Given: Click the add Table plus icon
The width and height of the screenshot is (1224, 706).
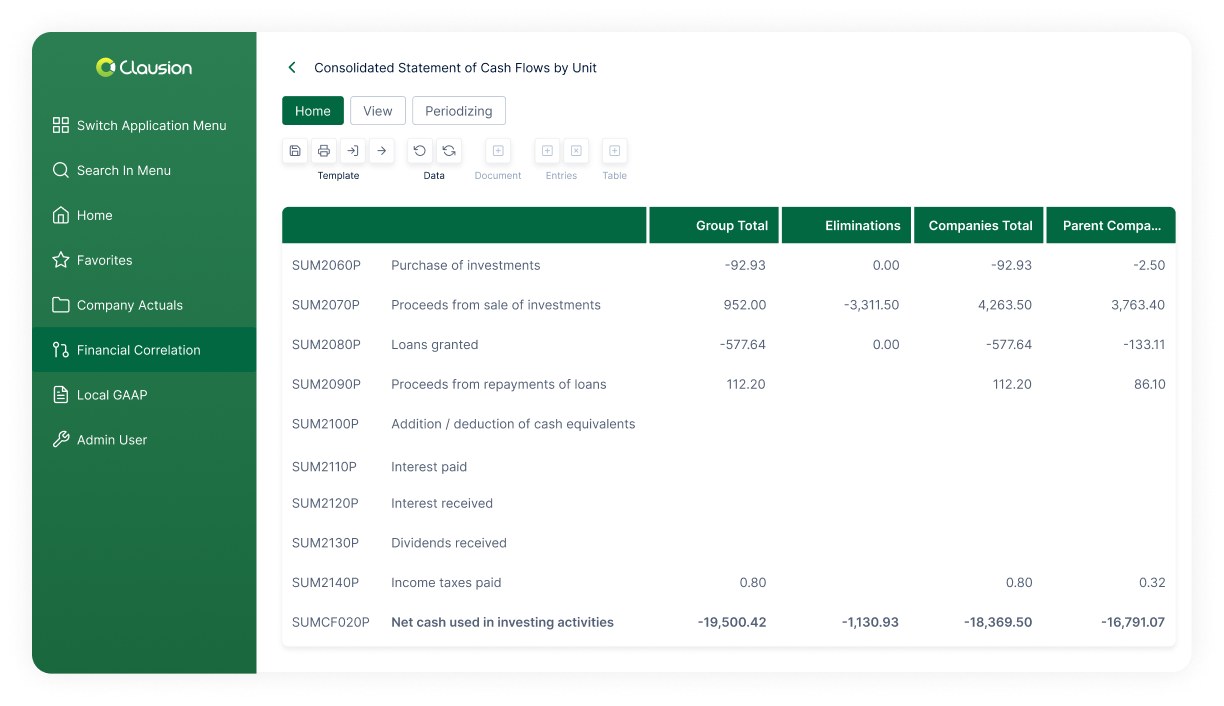Looking at the screenshot, I should click(614, 151).
